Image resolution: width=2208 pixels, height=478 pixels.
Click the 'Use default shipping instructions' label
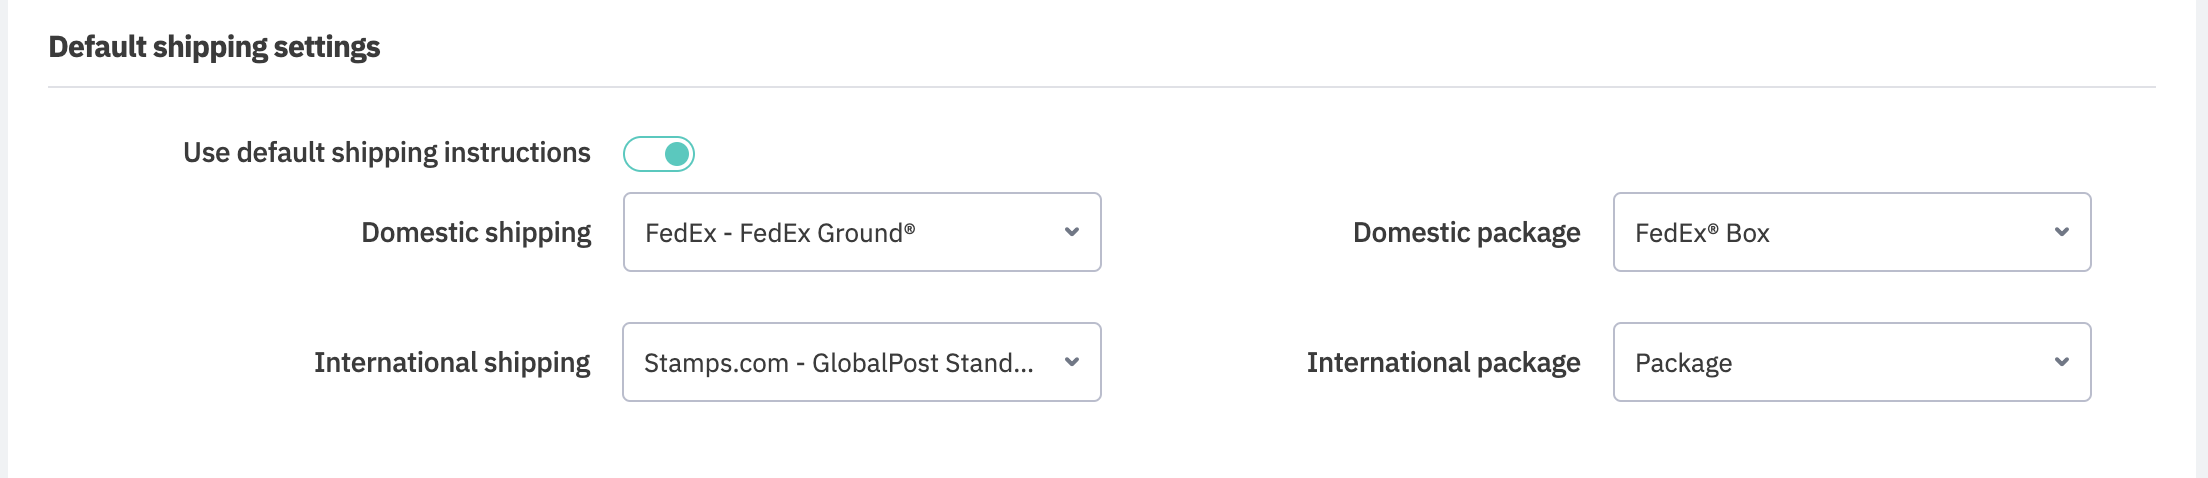point(386,153)
